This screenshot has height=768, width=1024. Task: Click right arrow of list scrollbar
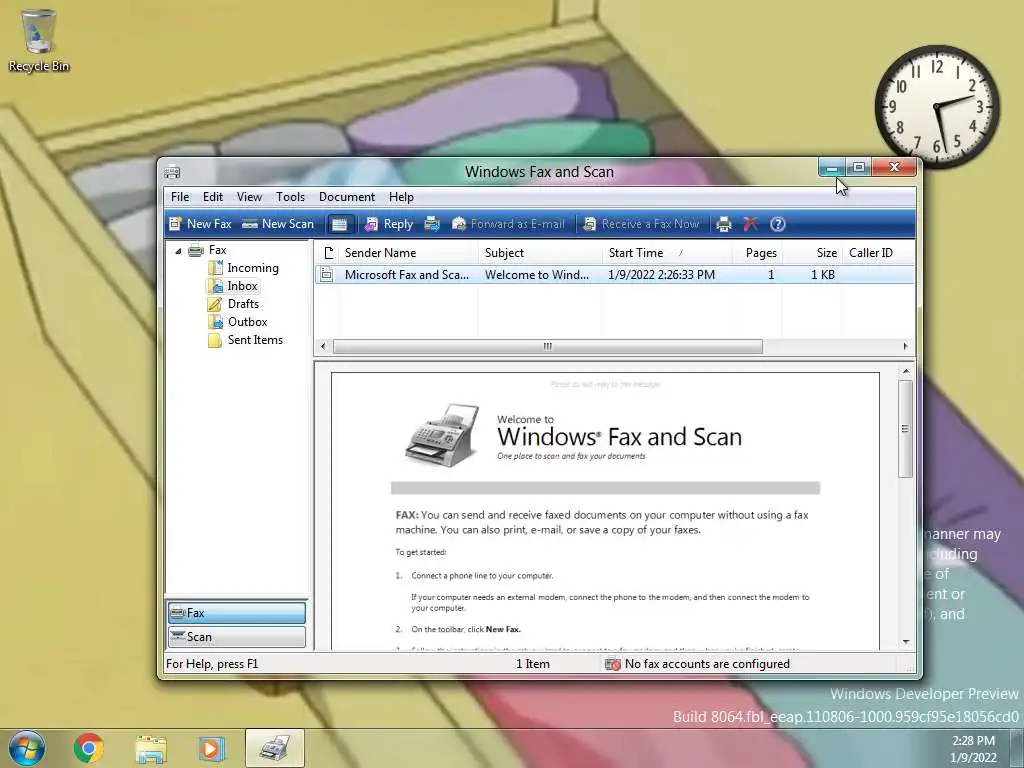(905, 346)
